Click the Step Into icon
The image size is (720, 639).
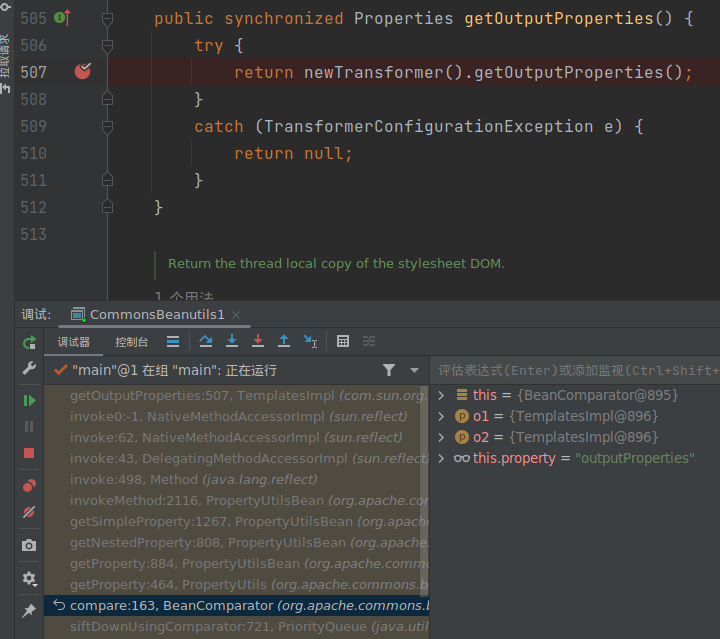point(232,341)
